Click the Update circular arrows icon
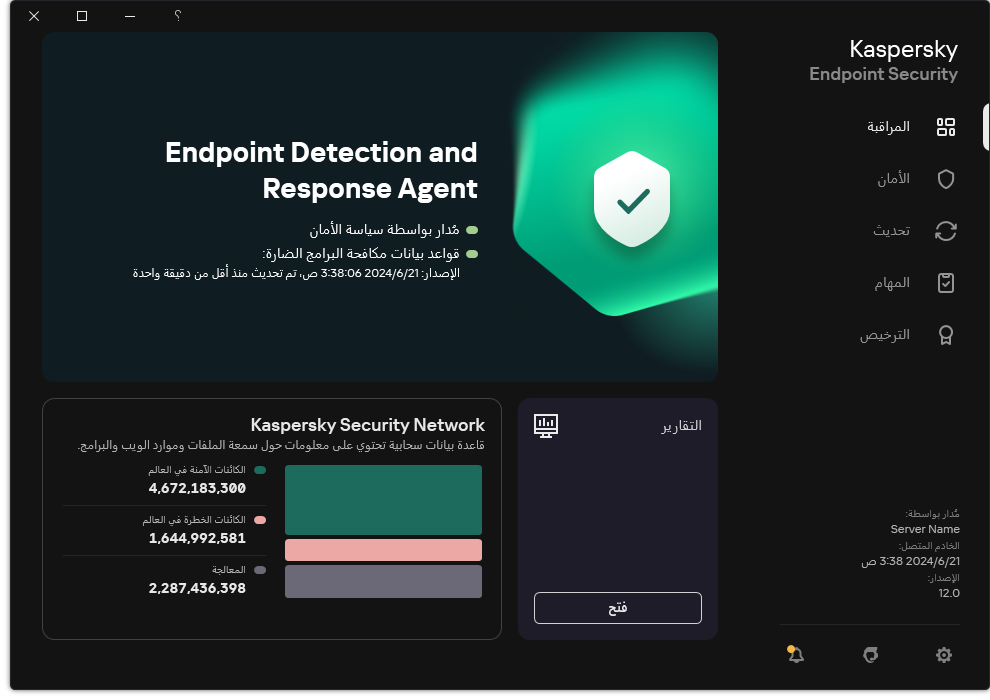 pyautogui.click(x=945, y=231)
